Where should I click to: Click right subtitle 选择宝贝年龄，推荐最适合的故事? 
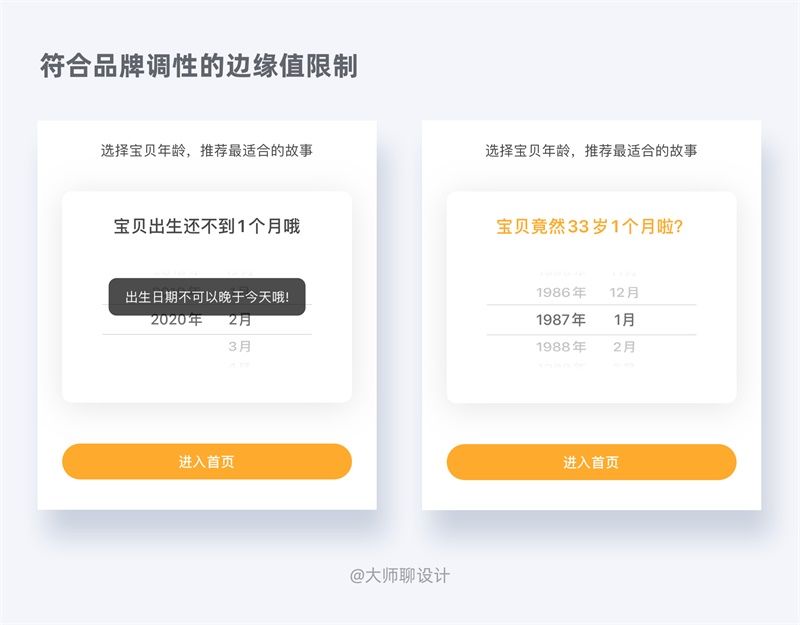tap(591, 151)
